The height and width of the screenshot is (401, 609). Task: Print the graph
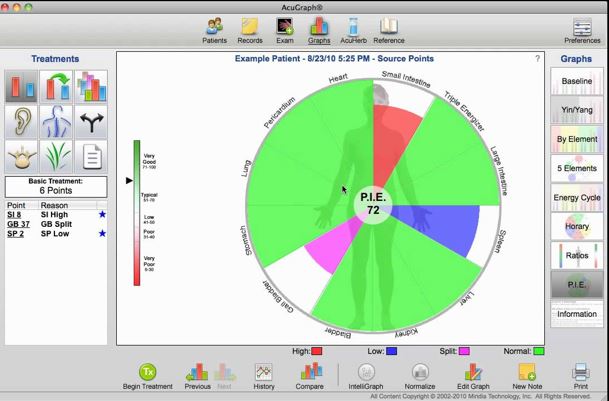tap(581, 377)
